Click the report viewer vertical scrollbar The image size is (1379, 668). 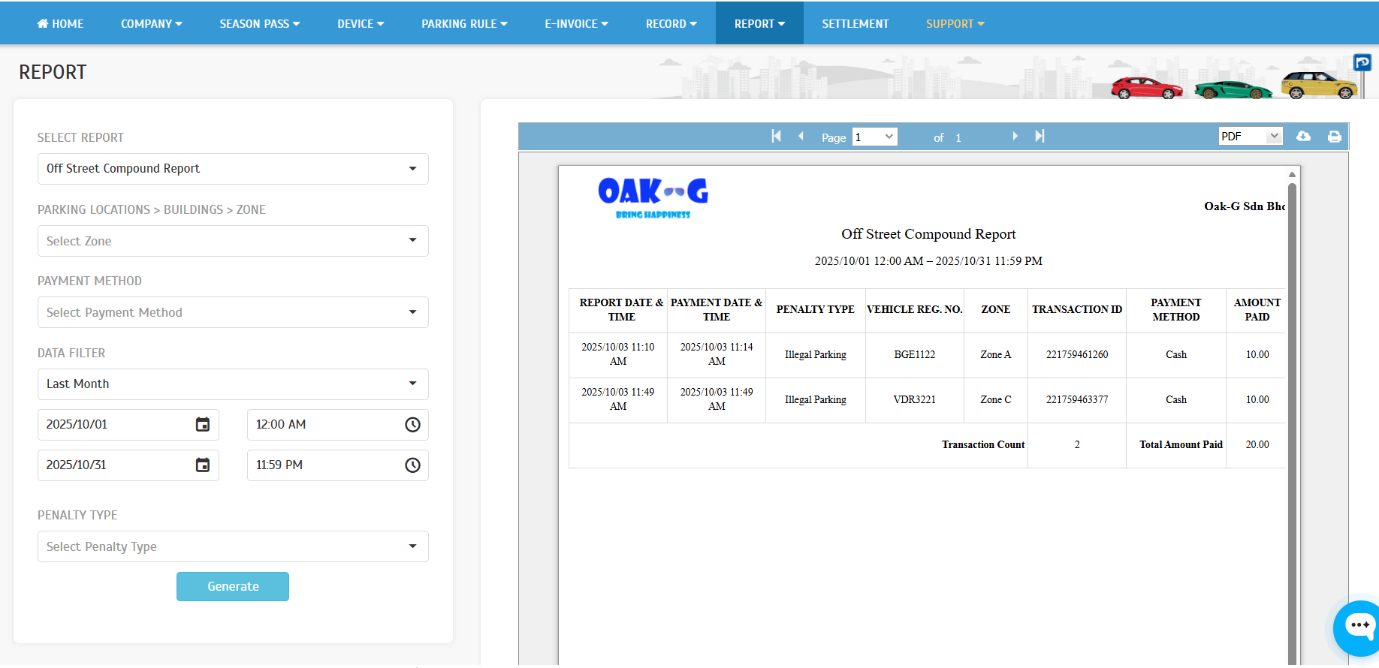pos(1292,400)
